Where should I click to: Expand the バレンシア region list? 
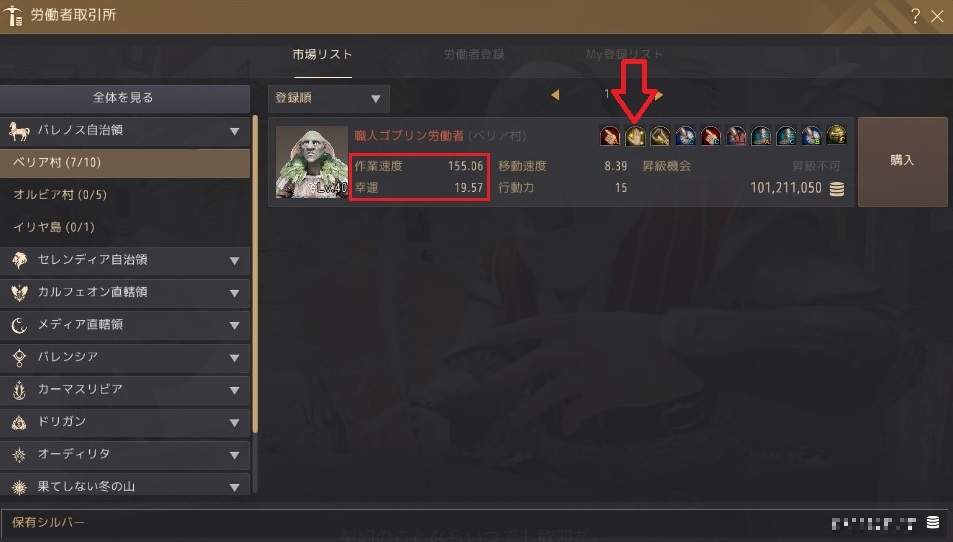tap(125, 357)
